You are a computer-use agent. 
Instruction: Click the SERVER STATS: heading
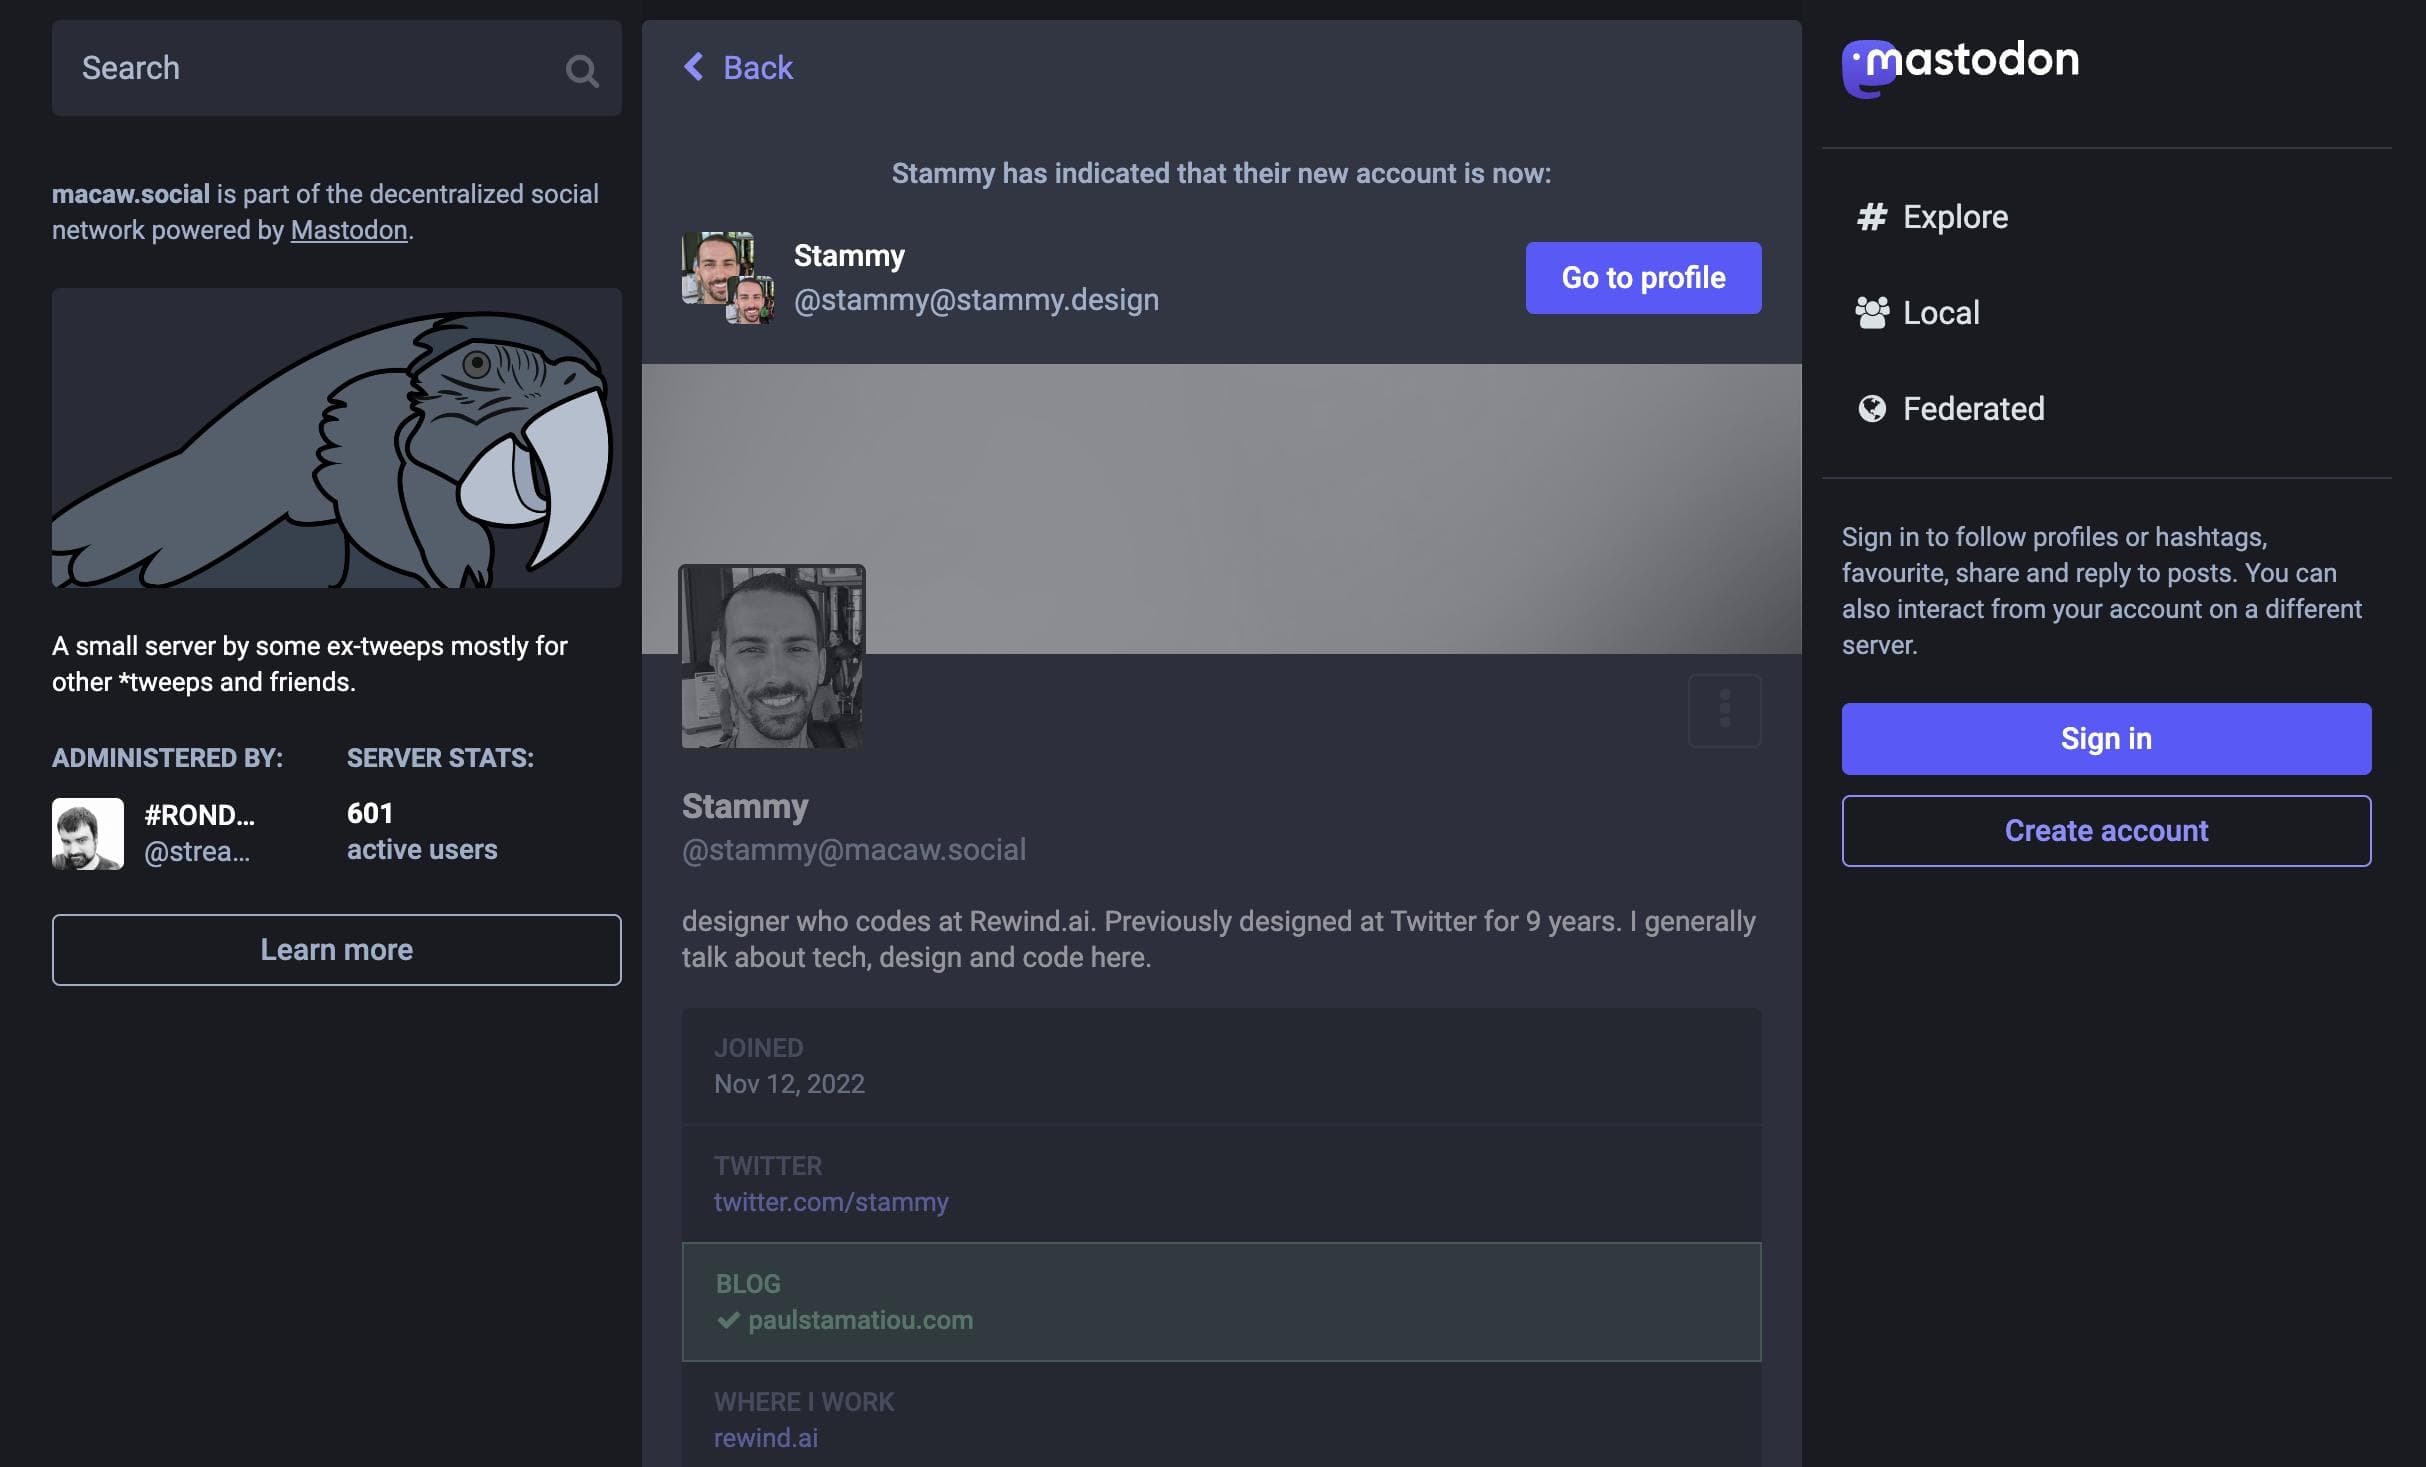[440, 758]
